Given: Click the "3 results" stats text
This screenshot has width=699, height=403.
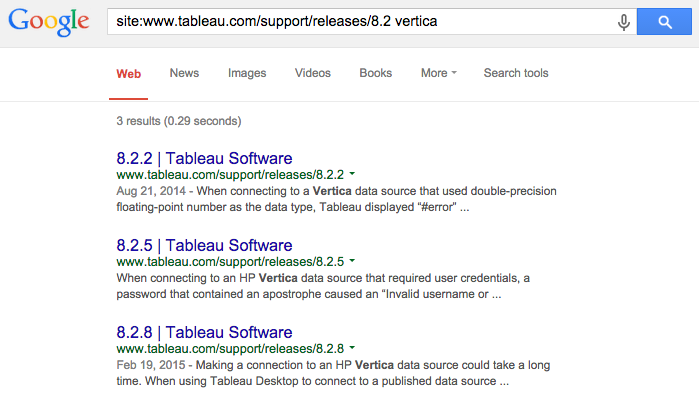Looking at the screenshot, I should pos(178,122).
